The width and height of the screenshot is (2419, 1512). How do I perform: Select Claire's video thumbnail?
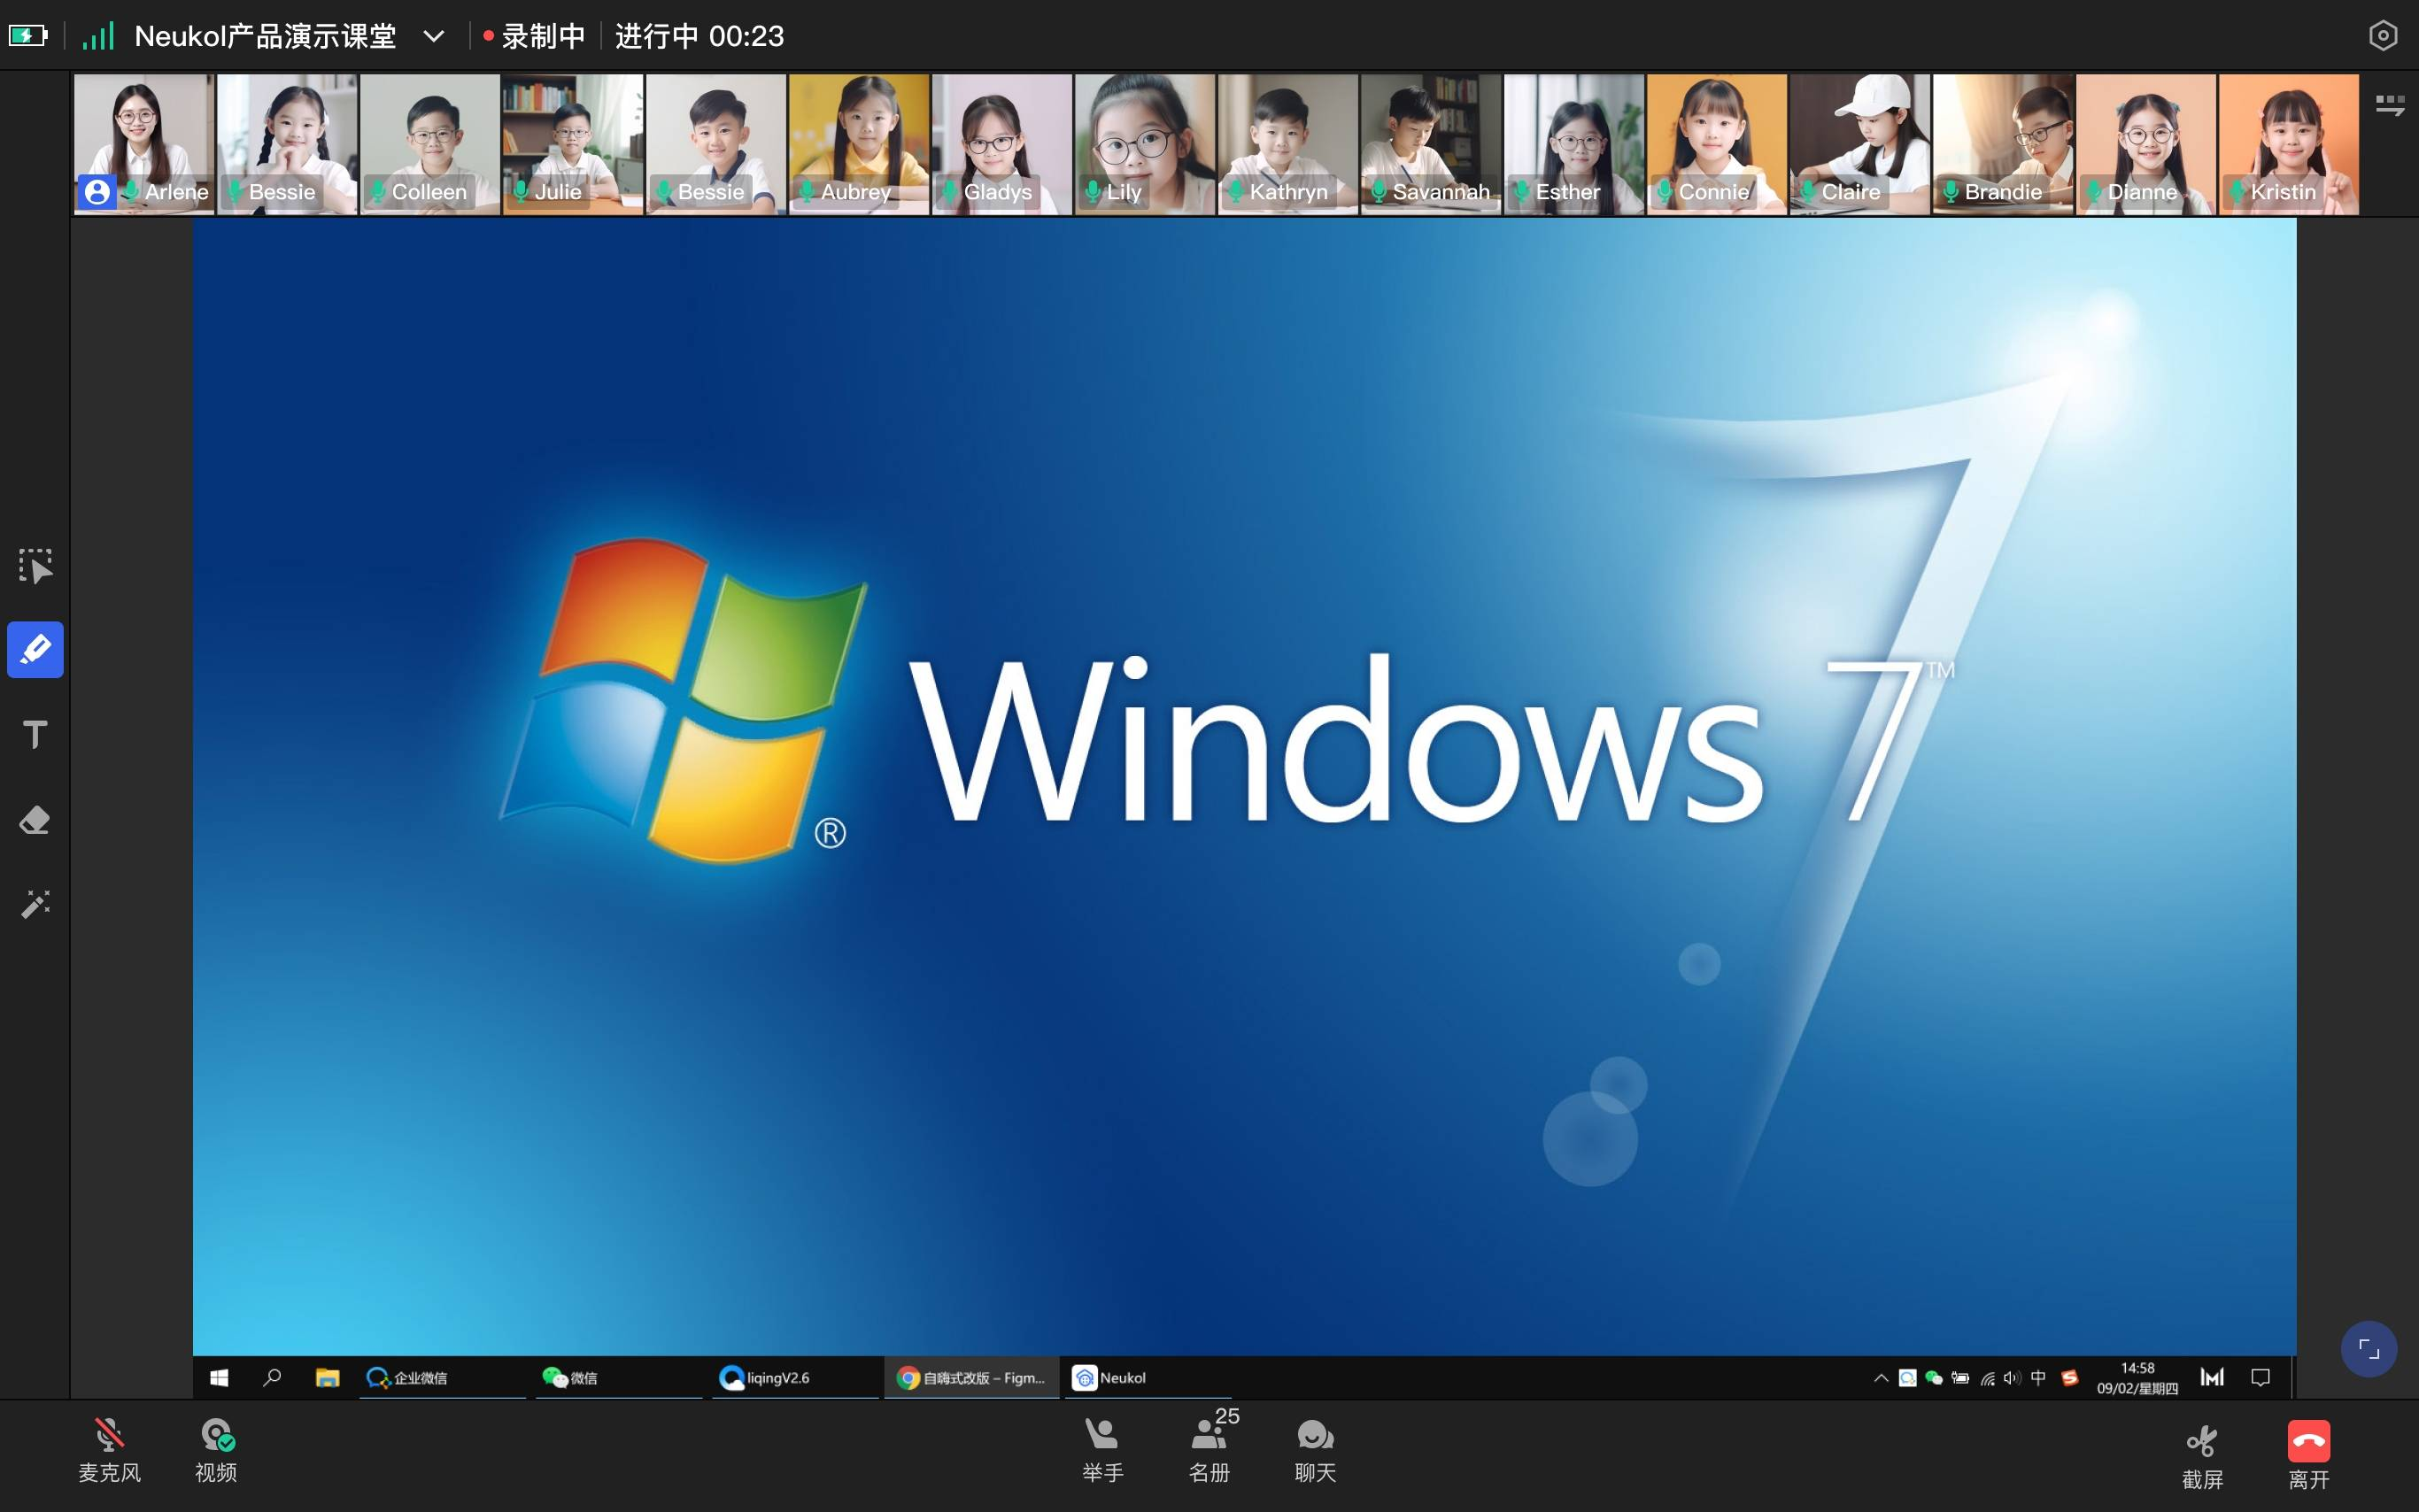(x=1860, y=144)
